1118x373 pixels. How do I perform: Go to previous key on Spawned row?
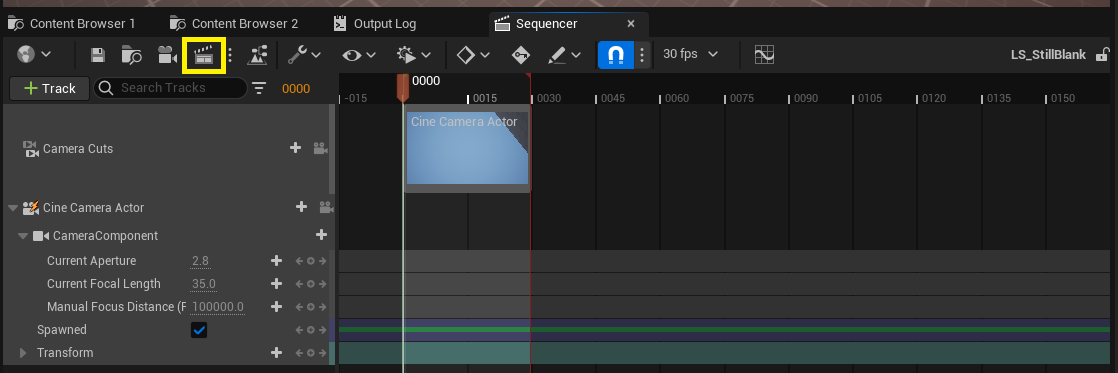[x=300, y=330]
